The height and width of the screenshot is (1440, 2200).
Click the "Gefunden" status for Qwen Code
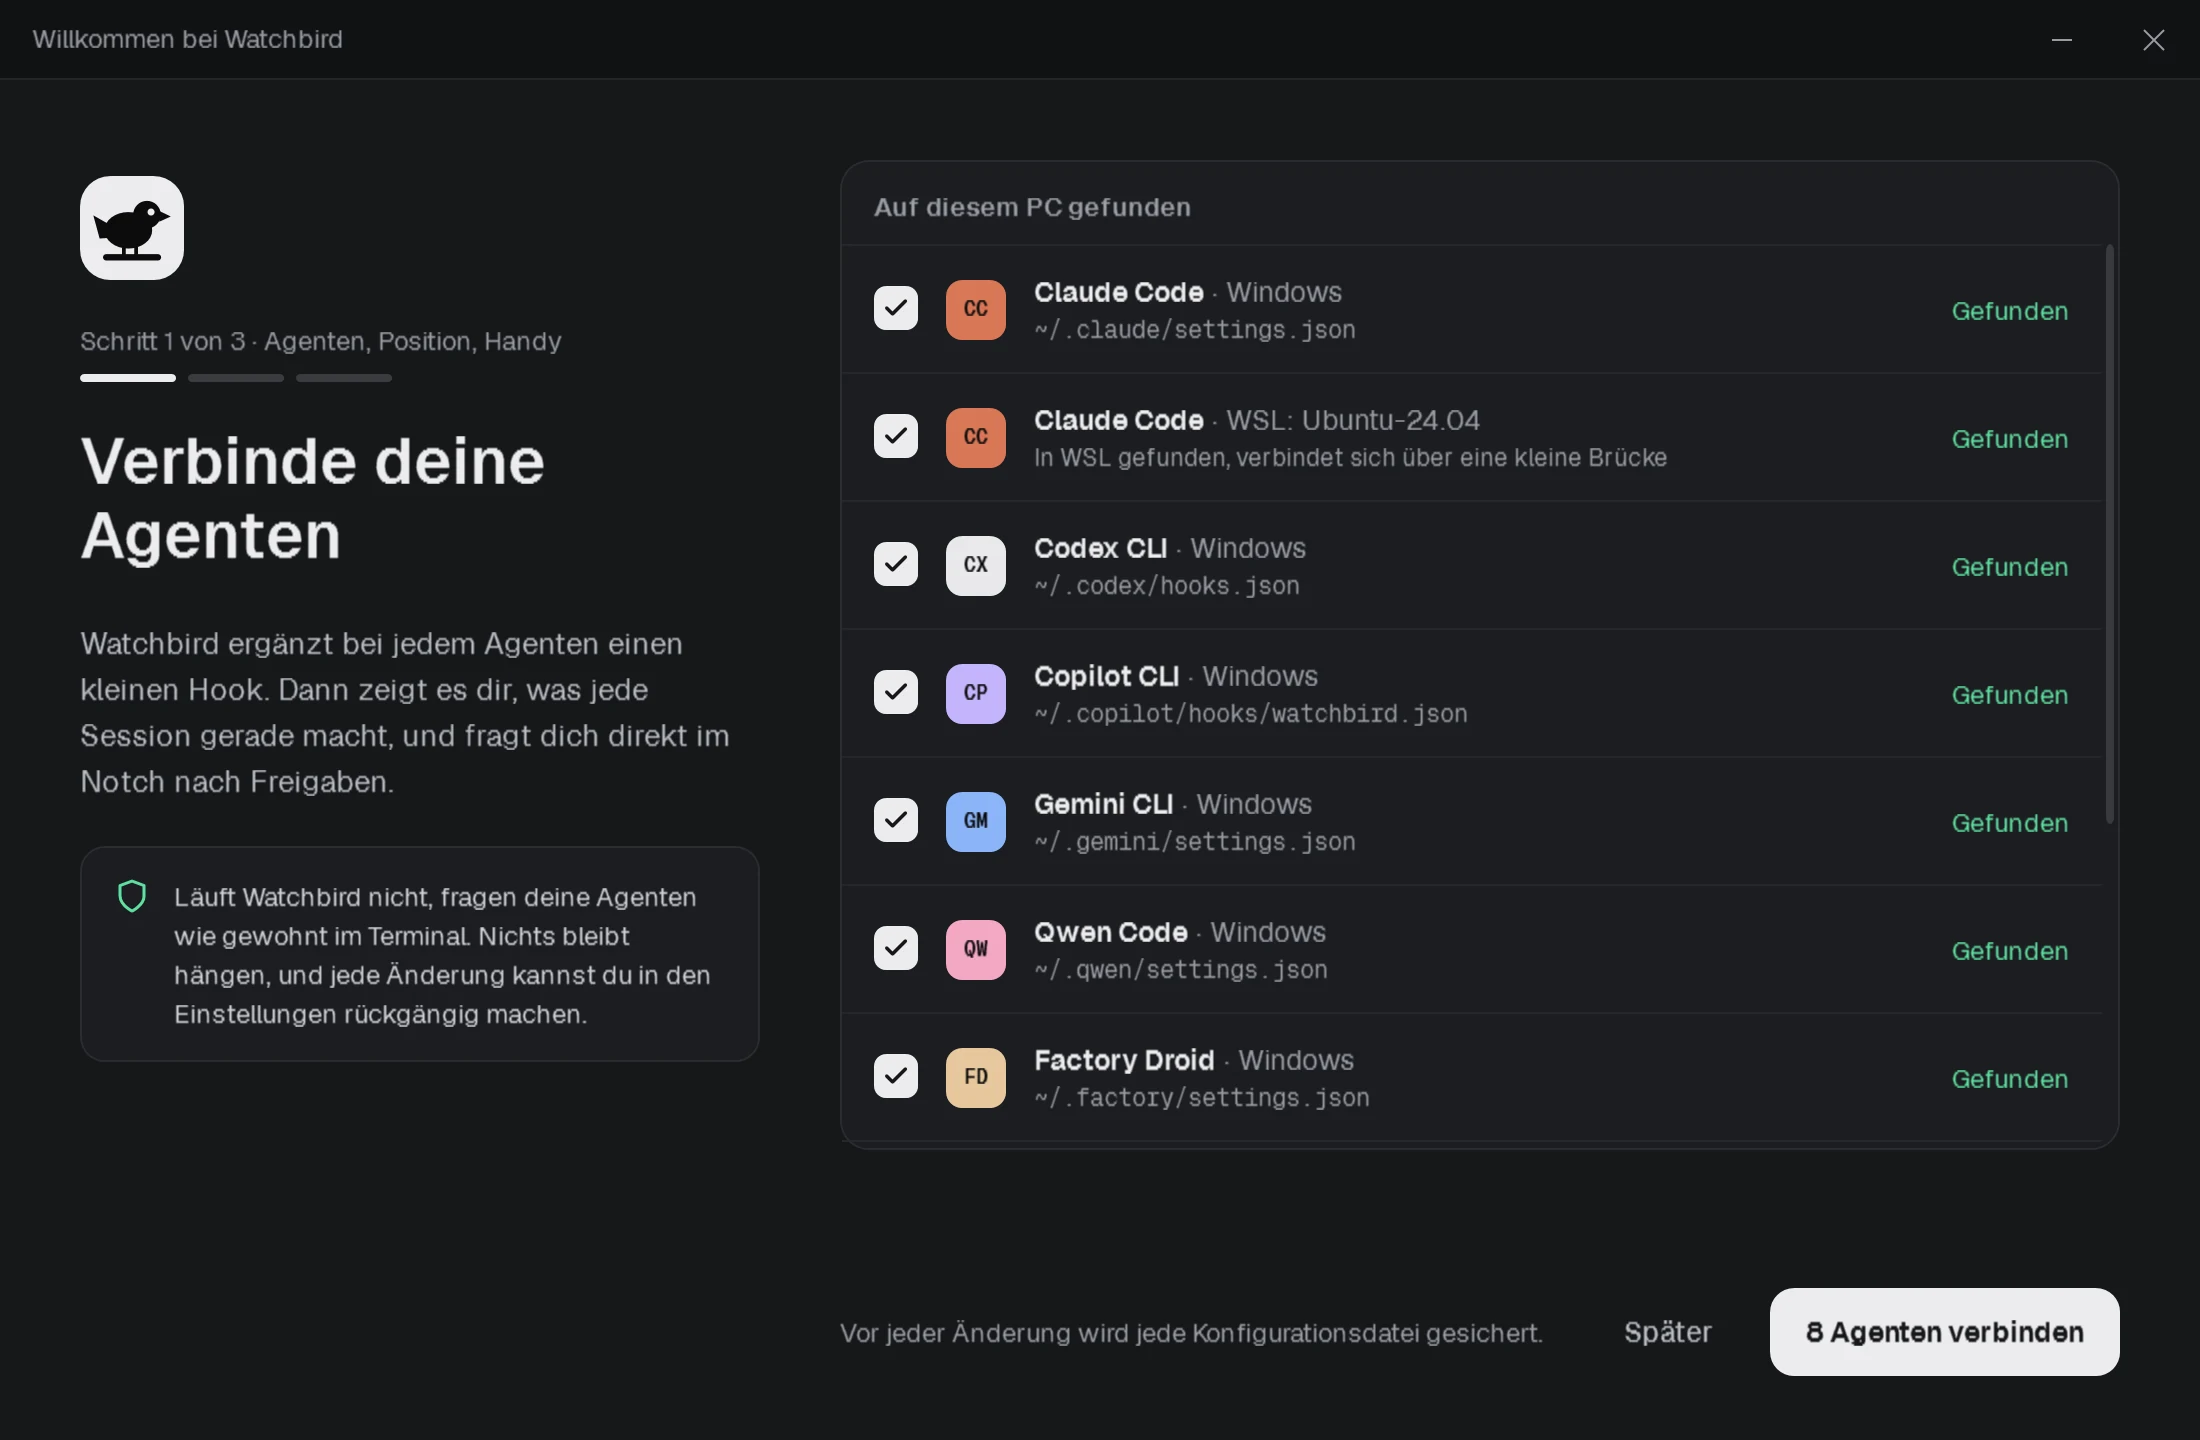click(x=2010, y=951)
